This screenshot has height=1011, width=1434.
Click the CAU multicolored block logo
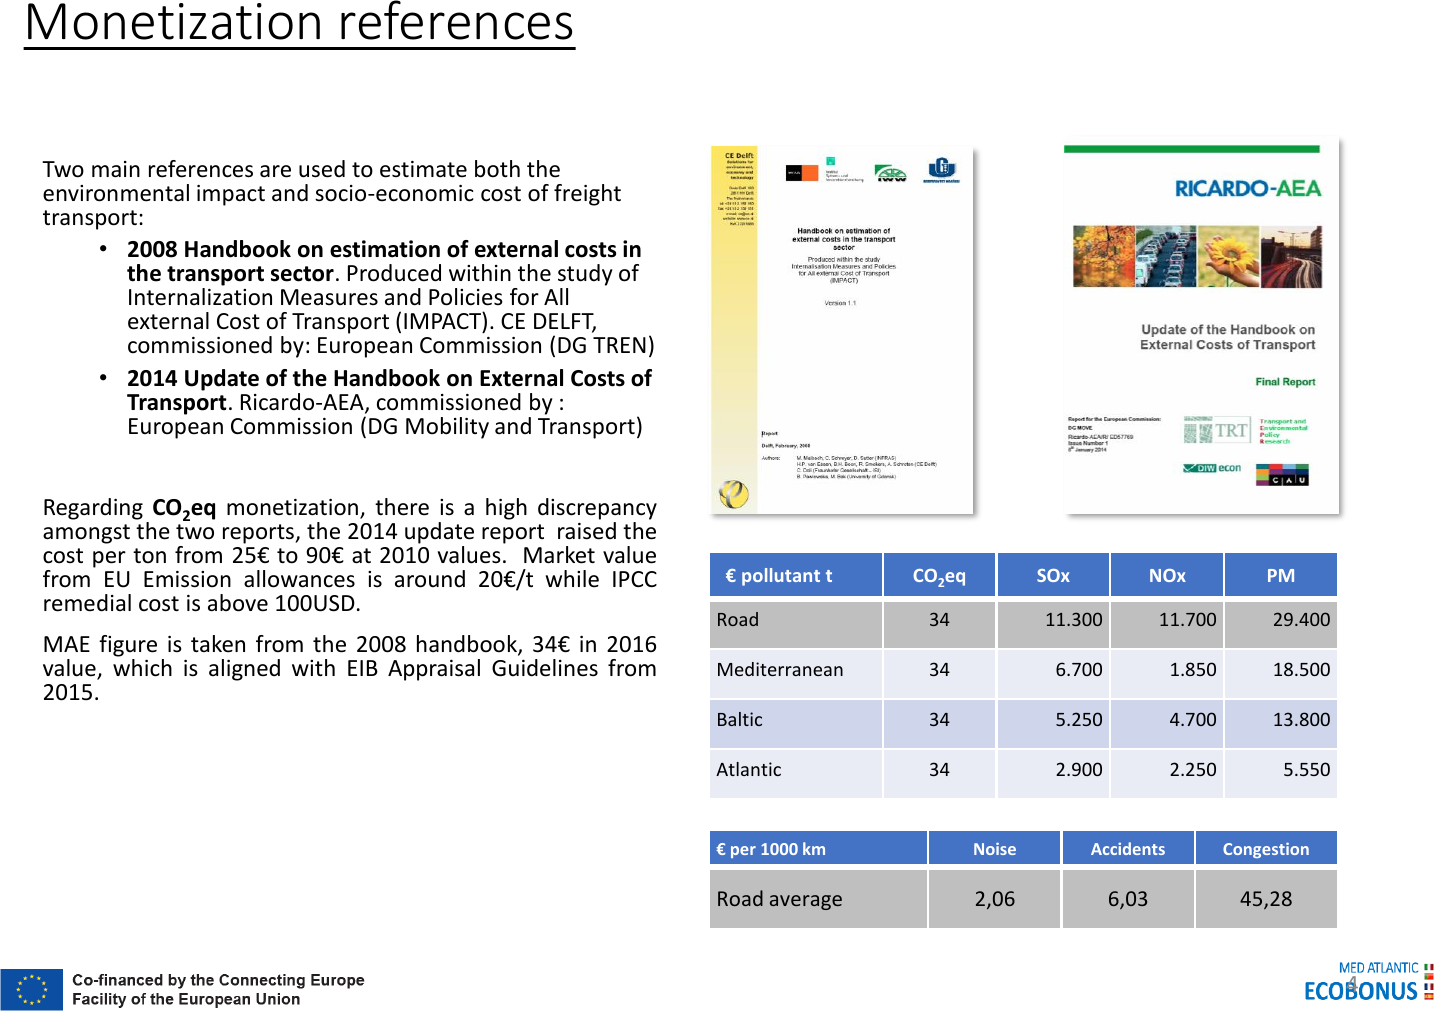click(x=1283, y=474)
